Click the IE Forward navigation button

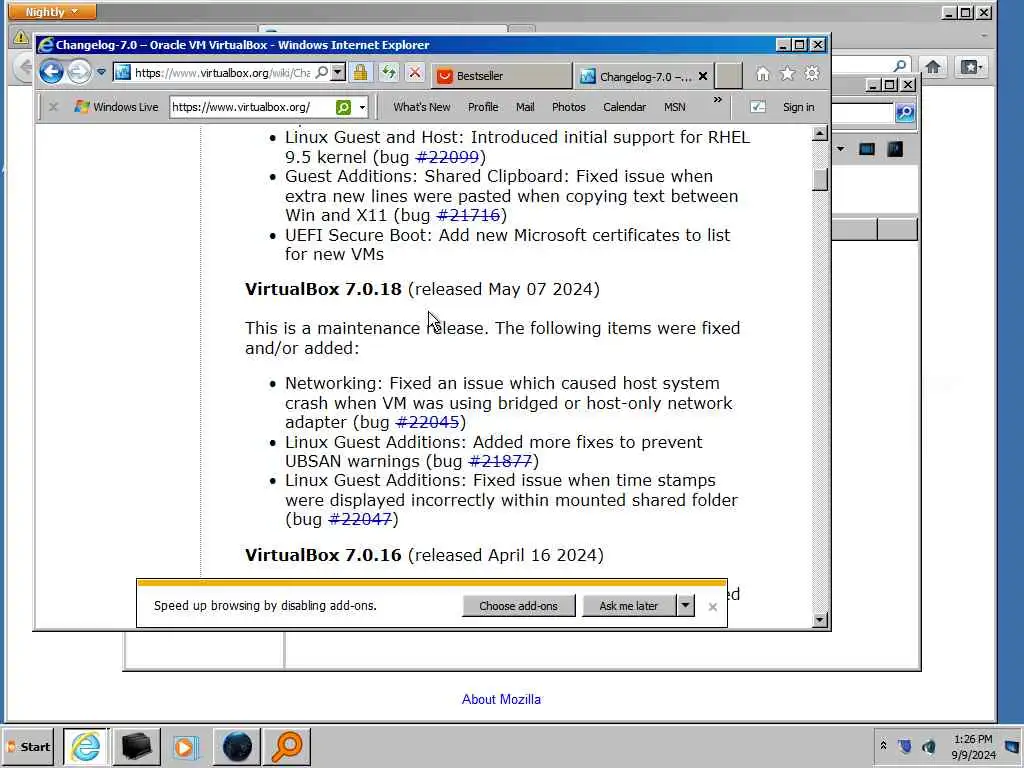[79, 72]
